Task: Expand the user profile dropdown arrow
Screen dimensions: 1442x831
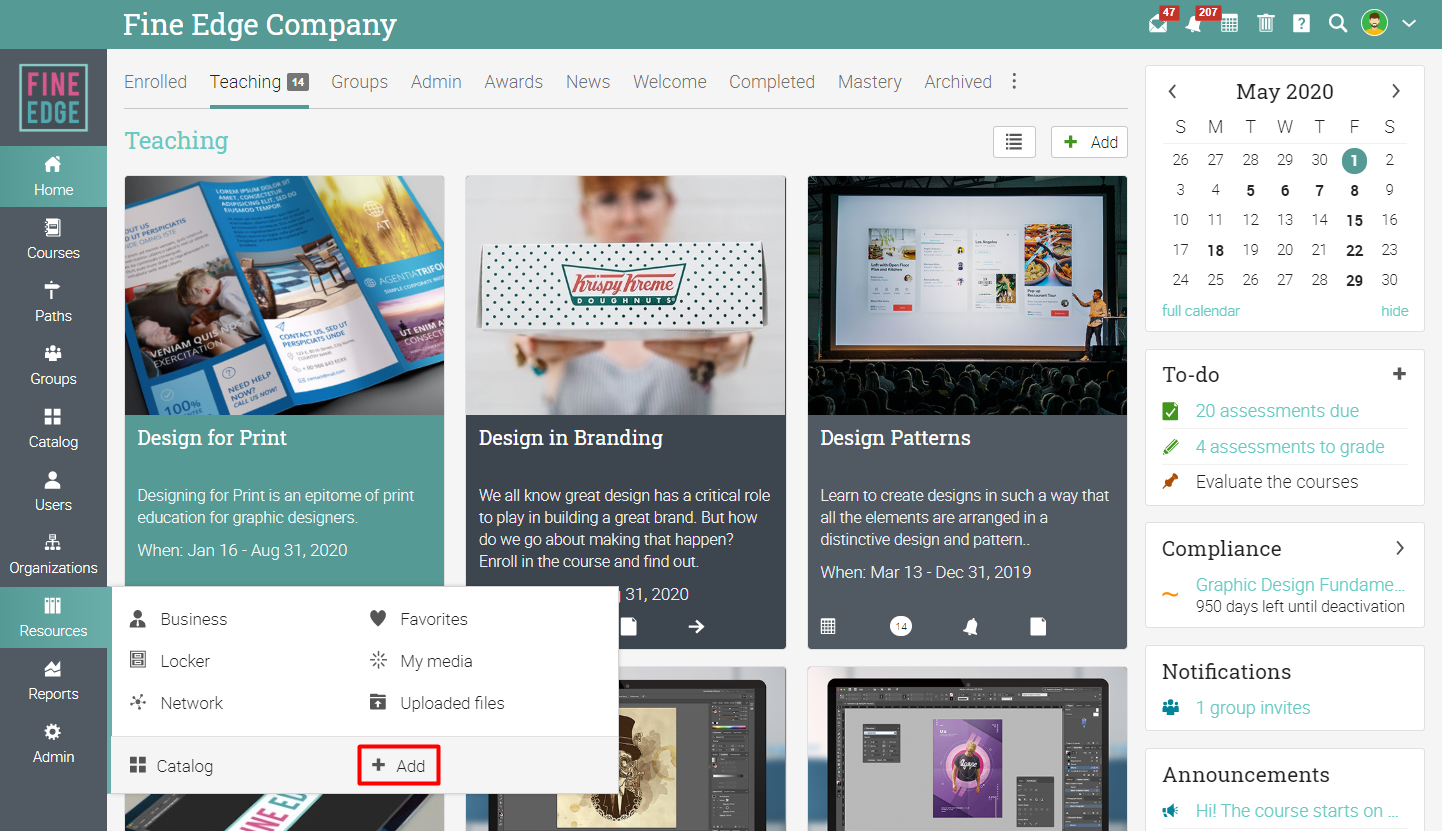Action: [1409, 23]
